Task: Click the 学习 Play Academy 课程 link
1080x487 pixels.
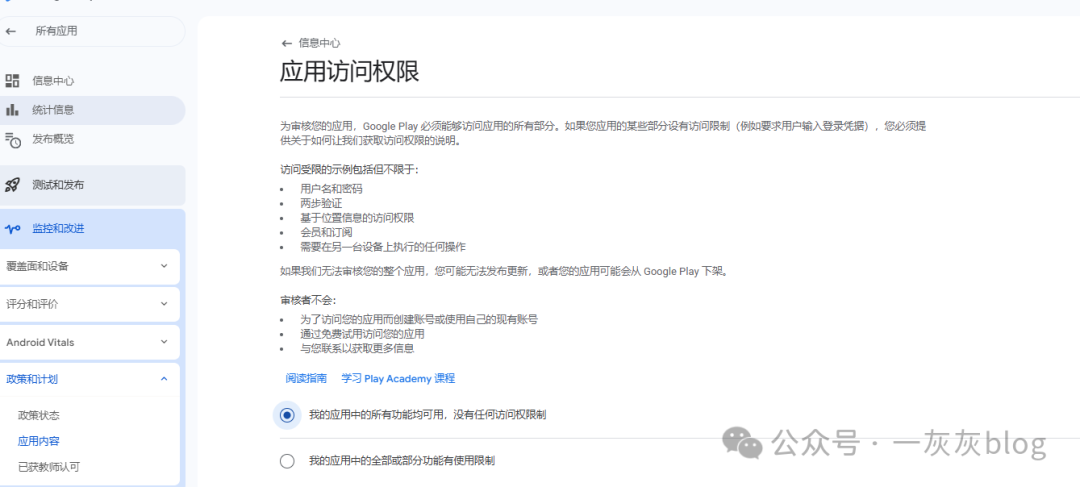Action: click(398, 378)
